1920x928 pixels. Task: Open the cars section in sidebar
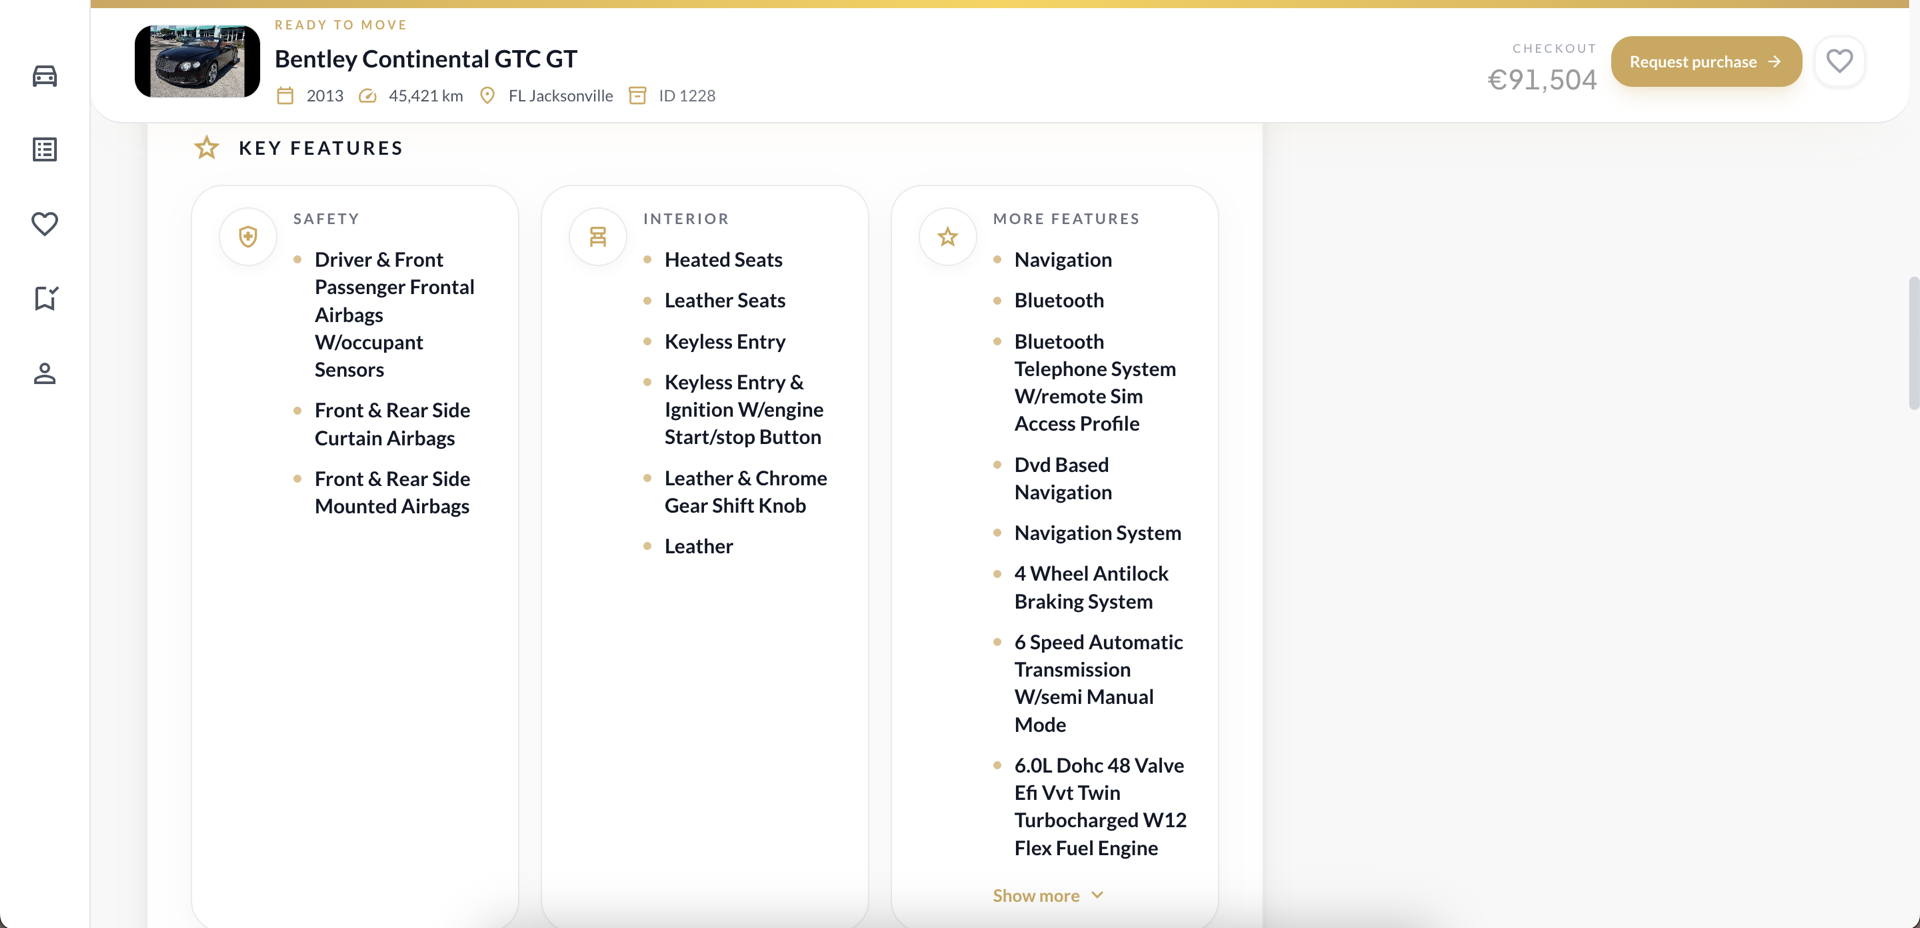[x=44, y=76]
